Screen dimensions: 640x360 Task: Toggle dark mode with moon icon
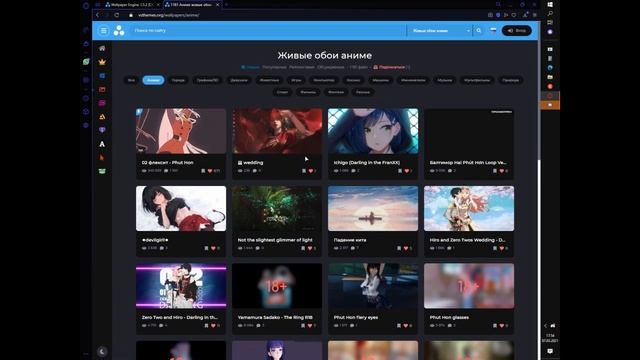coord(102,351)
